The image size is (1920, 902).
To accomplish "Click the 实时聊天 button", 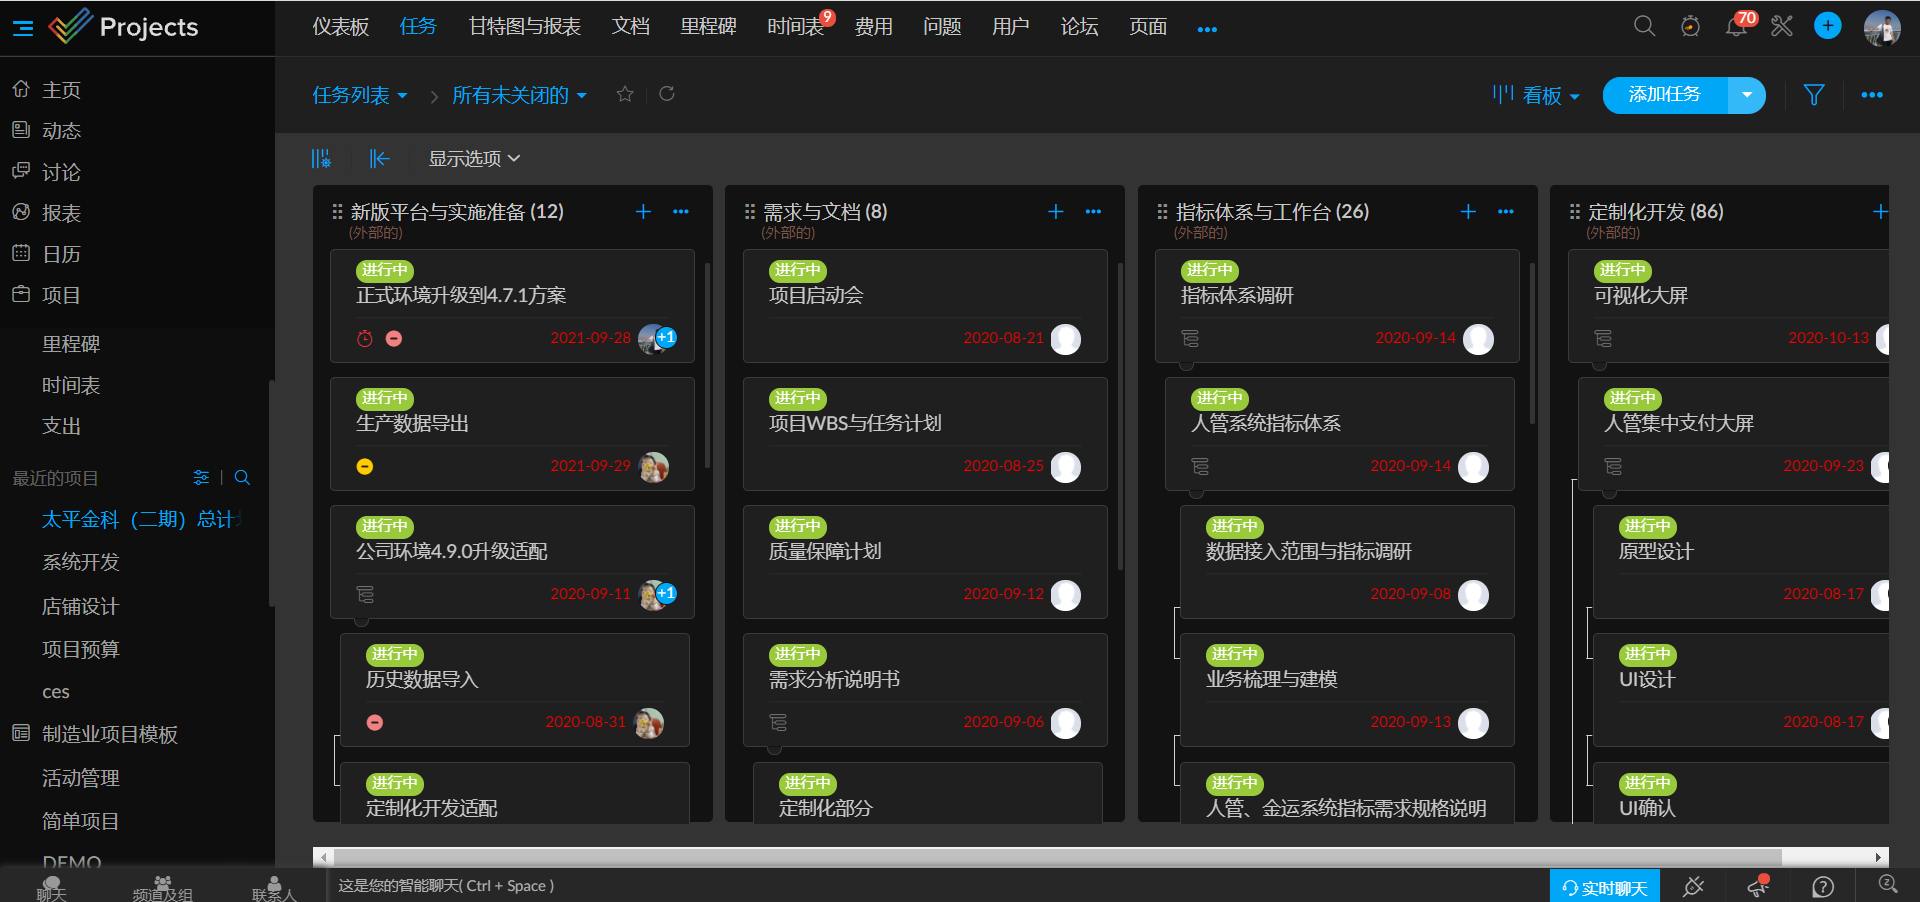I will tap(1605, 887).
